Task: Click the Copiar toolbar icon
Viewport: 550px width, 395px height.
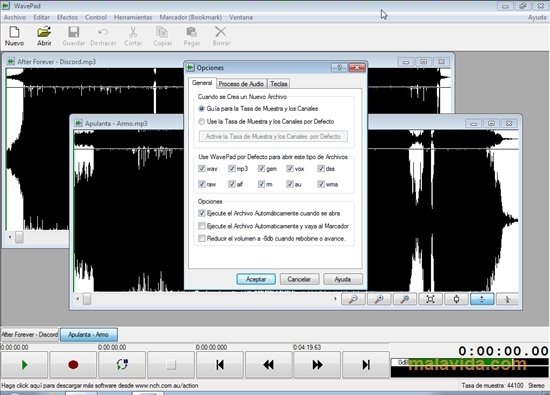Action: (162, 36)
